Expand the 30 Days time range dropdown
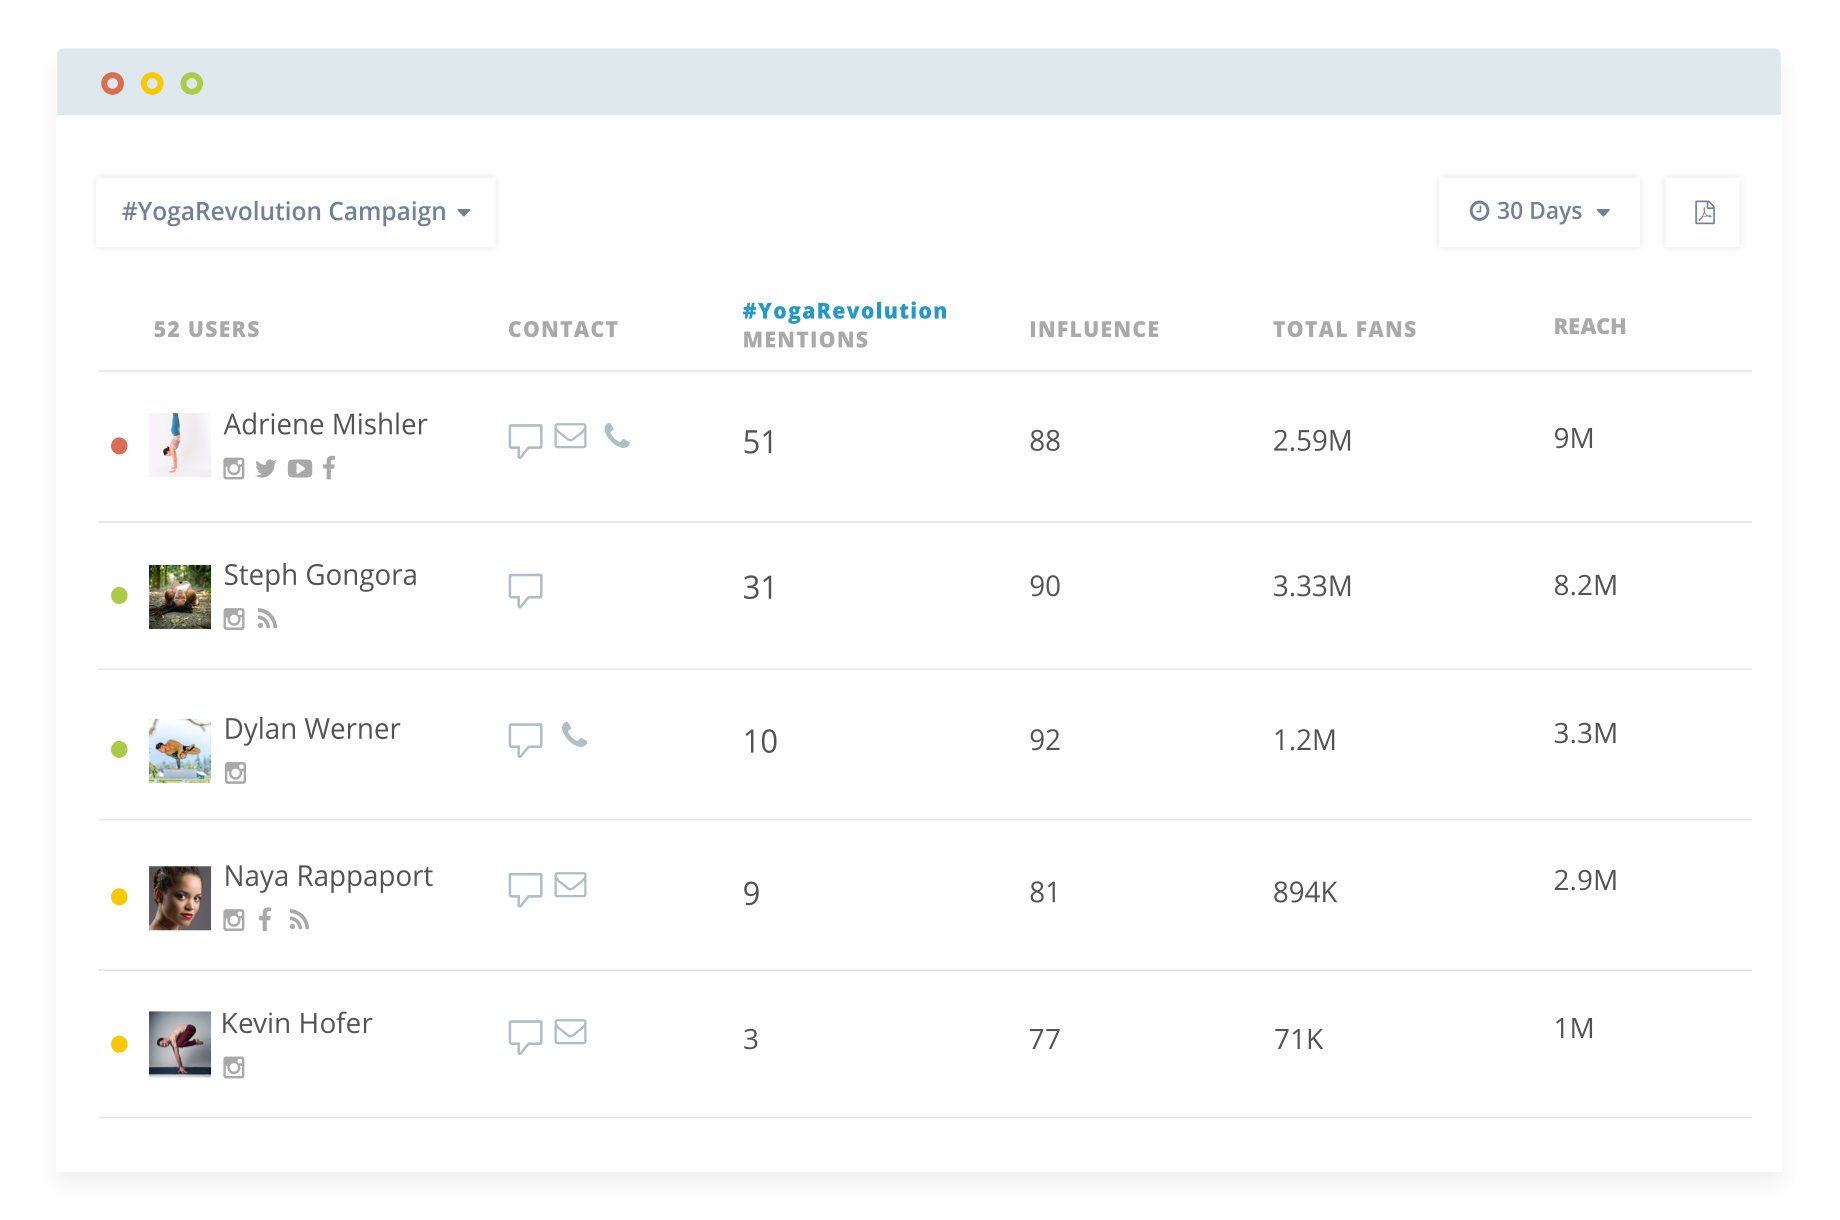Screen dimensions: 1840x1220 1539,212
